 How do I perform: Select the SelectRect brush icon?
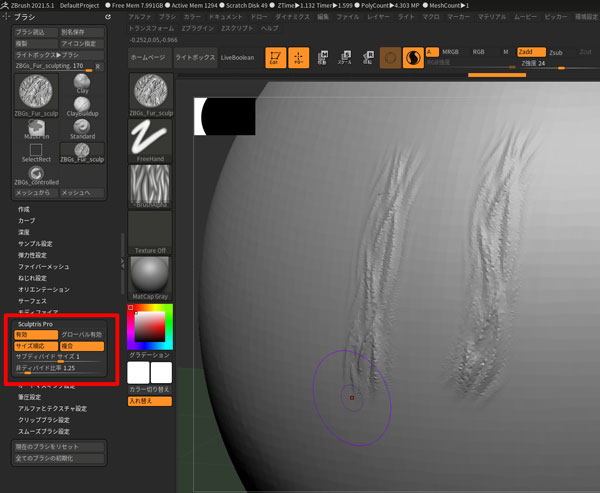coord(36,152)
